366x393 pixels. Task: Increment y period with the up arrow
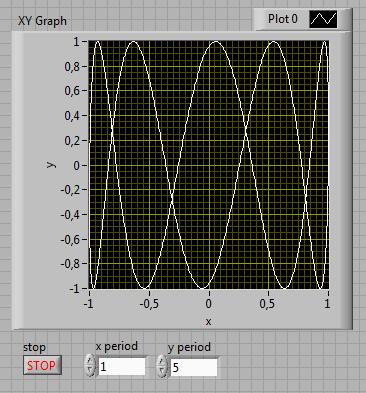coord(162,361)
